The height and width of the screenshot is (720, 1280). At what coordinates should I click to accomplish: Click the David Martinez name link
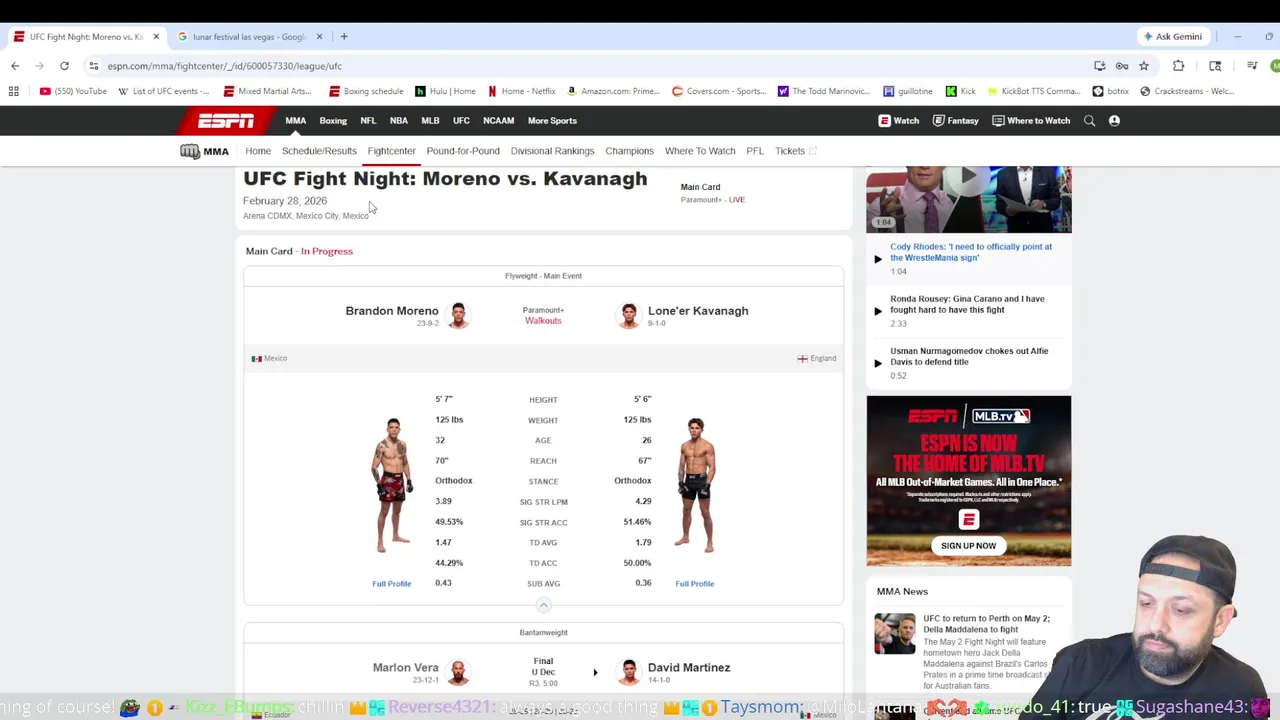[x=689, y=668]
